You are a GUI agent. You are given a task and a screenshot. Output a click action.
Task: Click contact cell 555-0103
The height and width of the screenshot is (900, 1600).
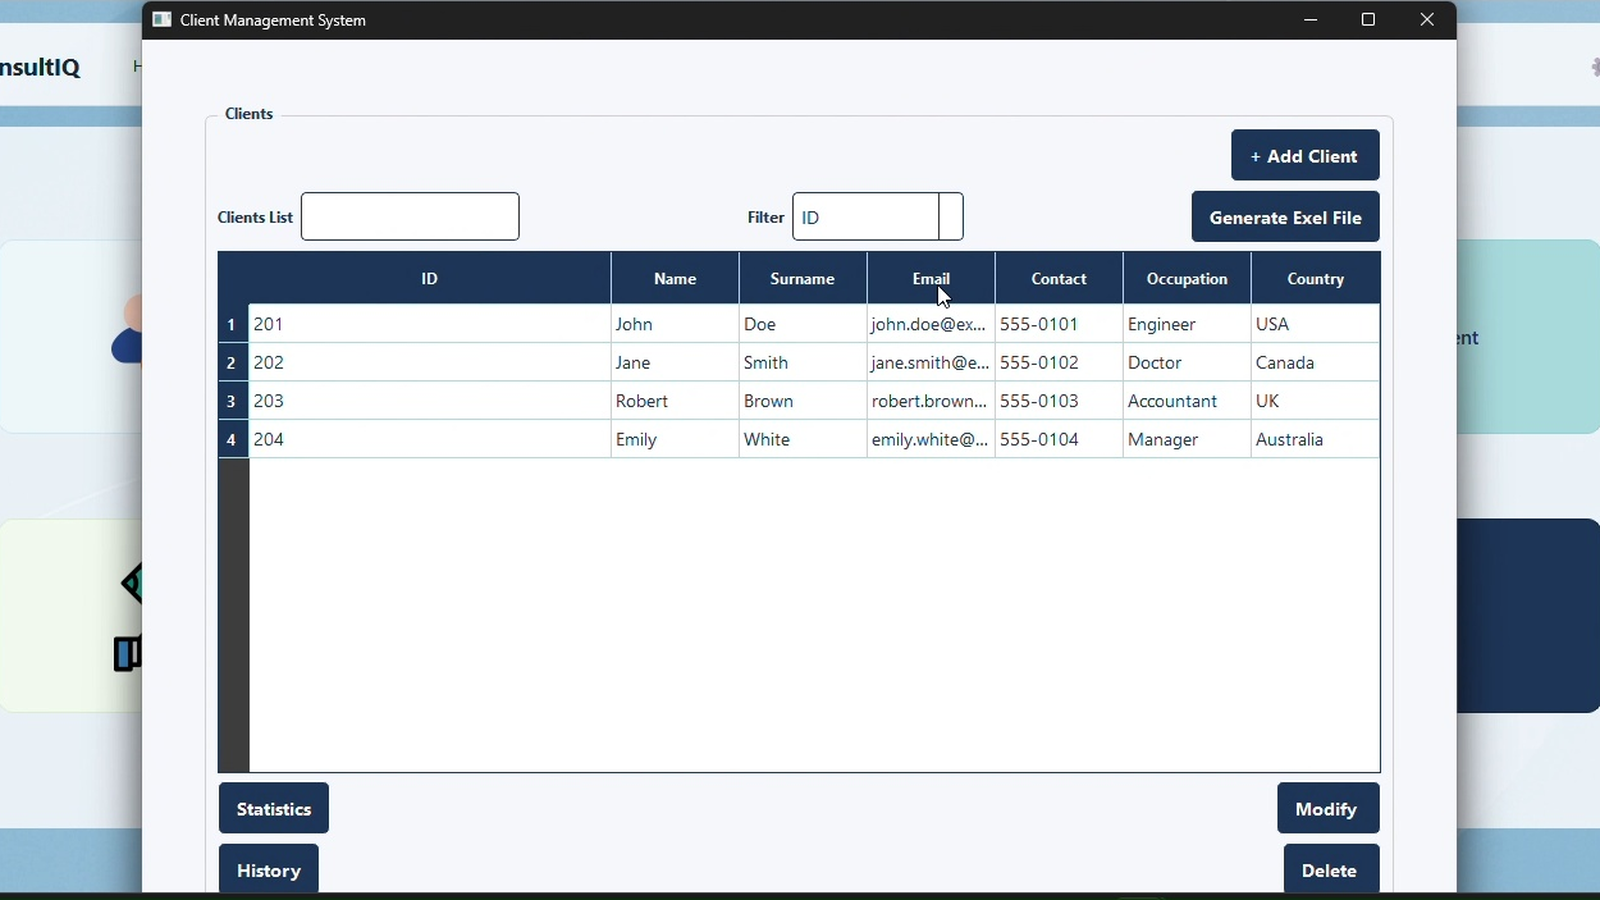click(x=1059, y=400)
